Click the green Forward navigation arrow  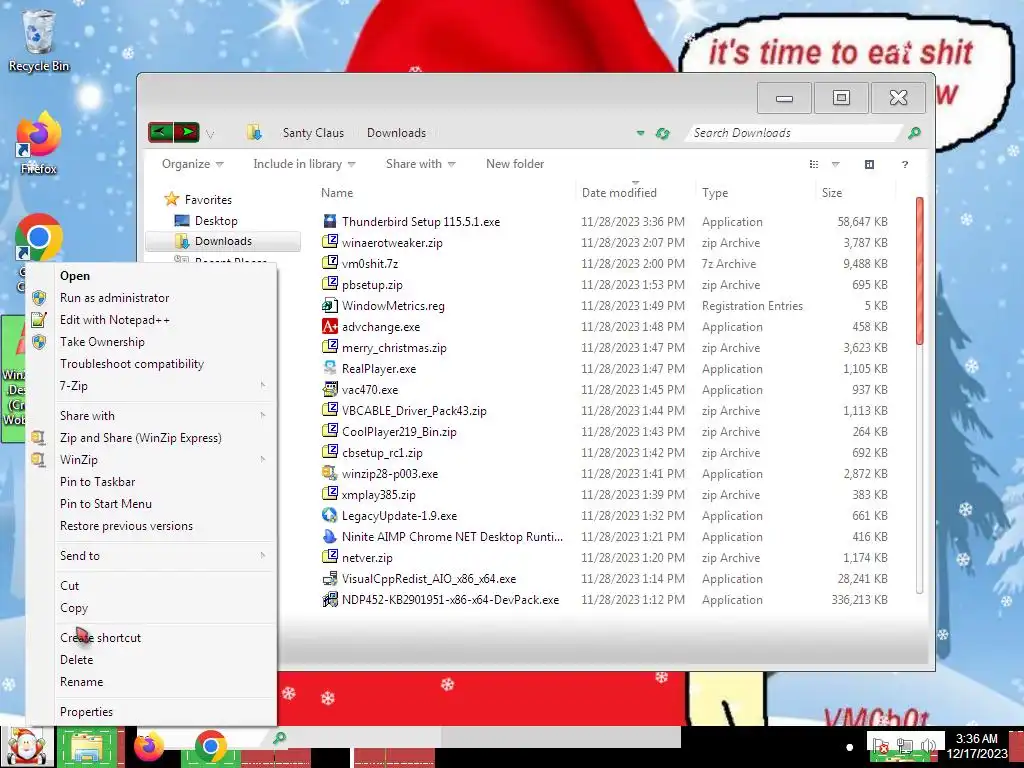(x=186, y=133)
